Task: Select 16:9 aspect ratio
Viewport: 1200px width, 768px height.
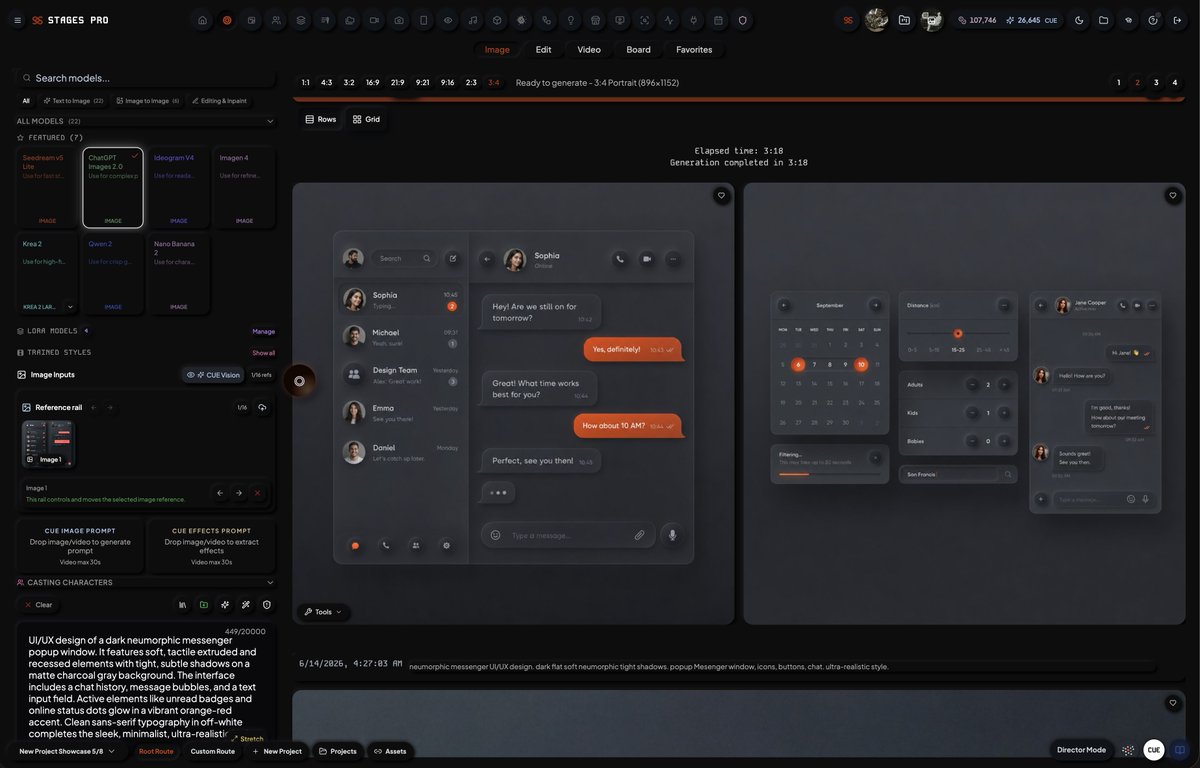Action: (x=372, y=83)
